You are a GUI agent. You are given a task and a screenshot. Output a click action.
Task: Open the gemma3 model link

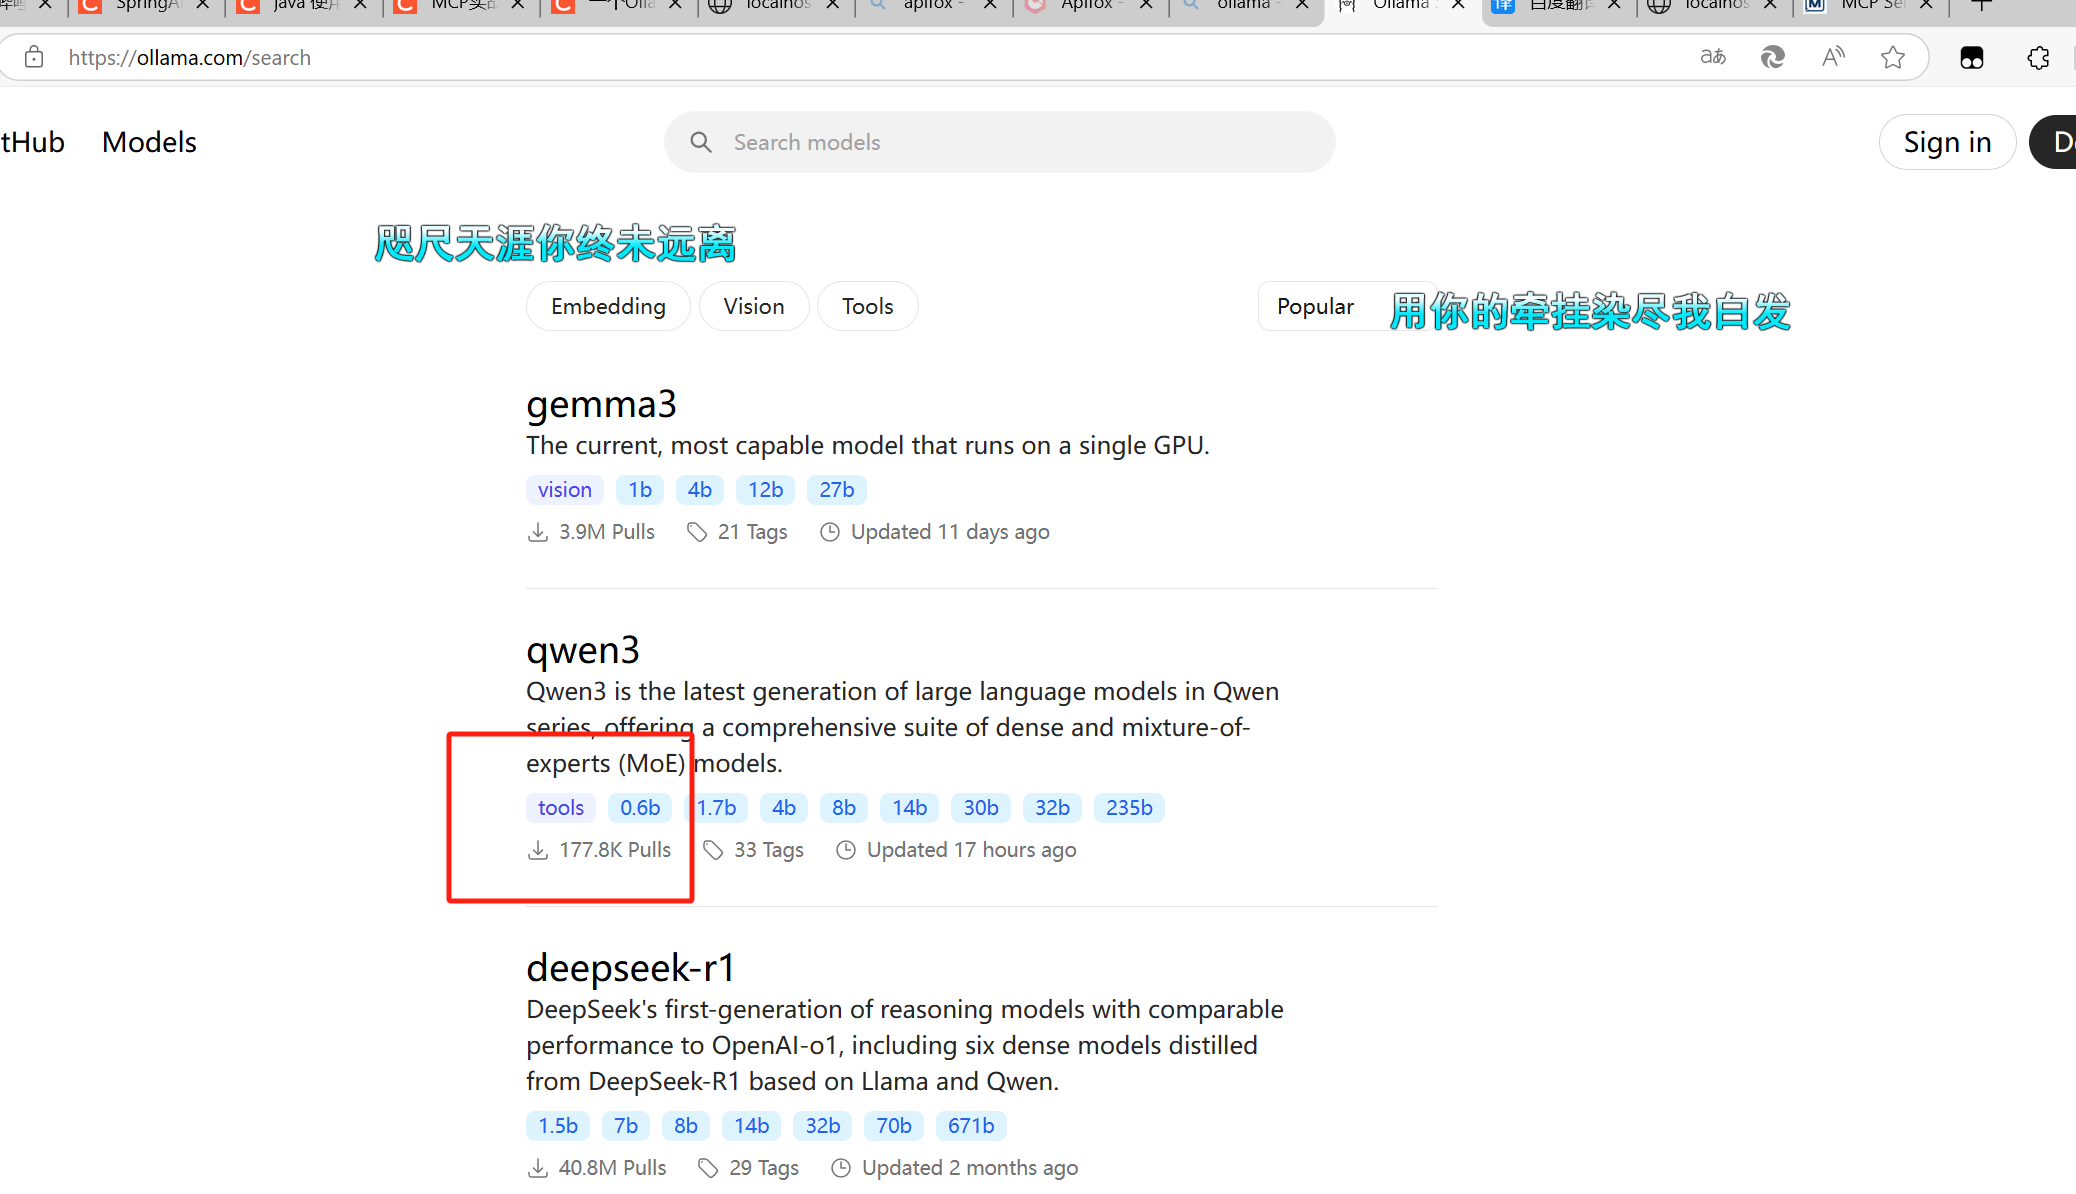[601, 405]
